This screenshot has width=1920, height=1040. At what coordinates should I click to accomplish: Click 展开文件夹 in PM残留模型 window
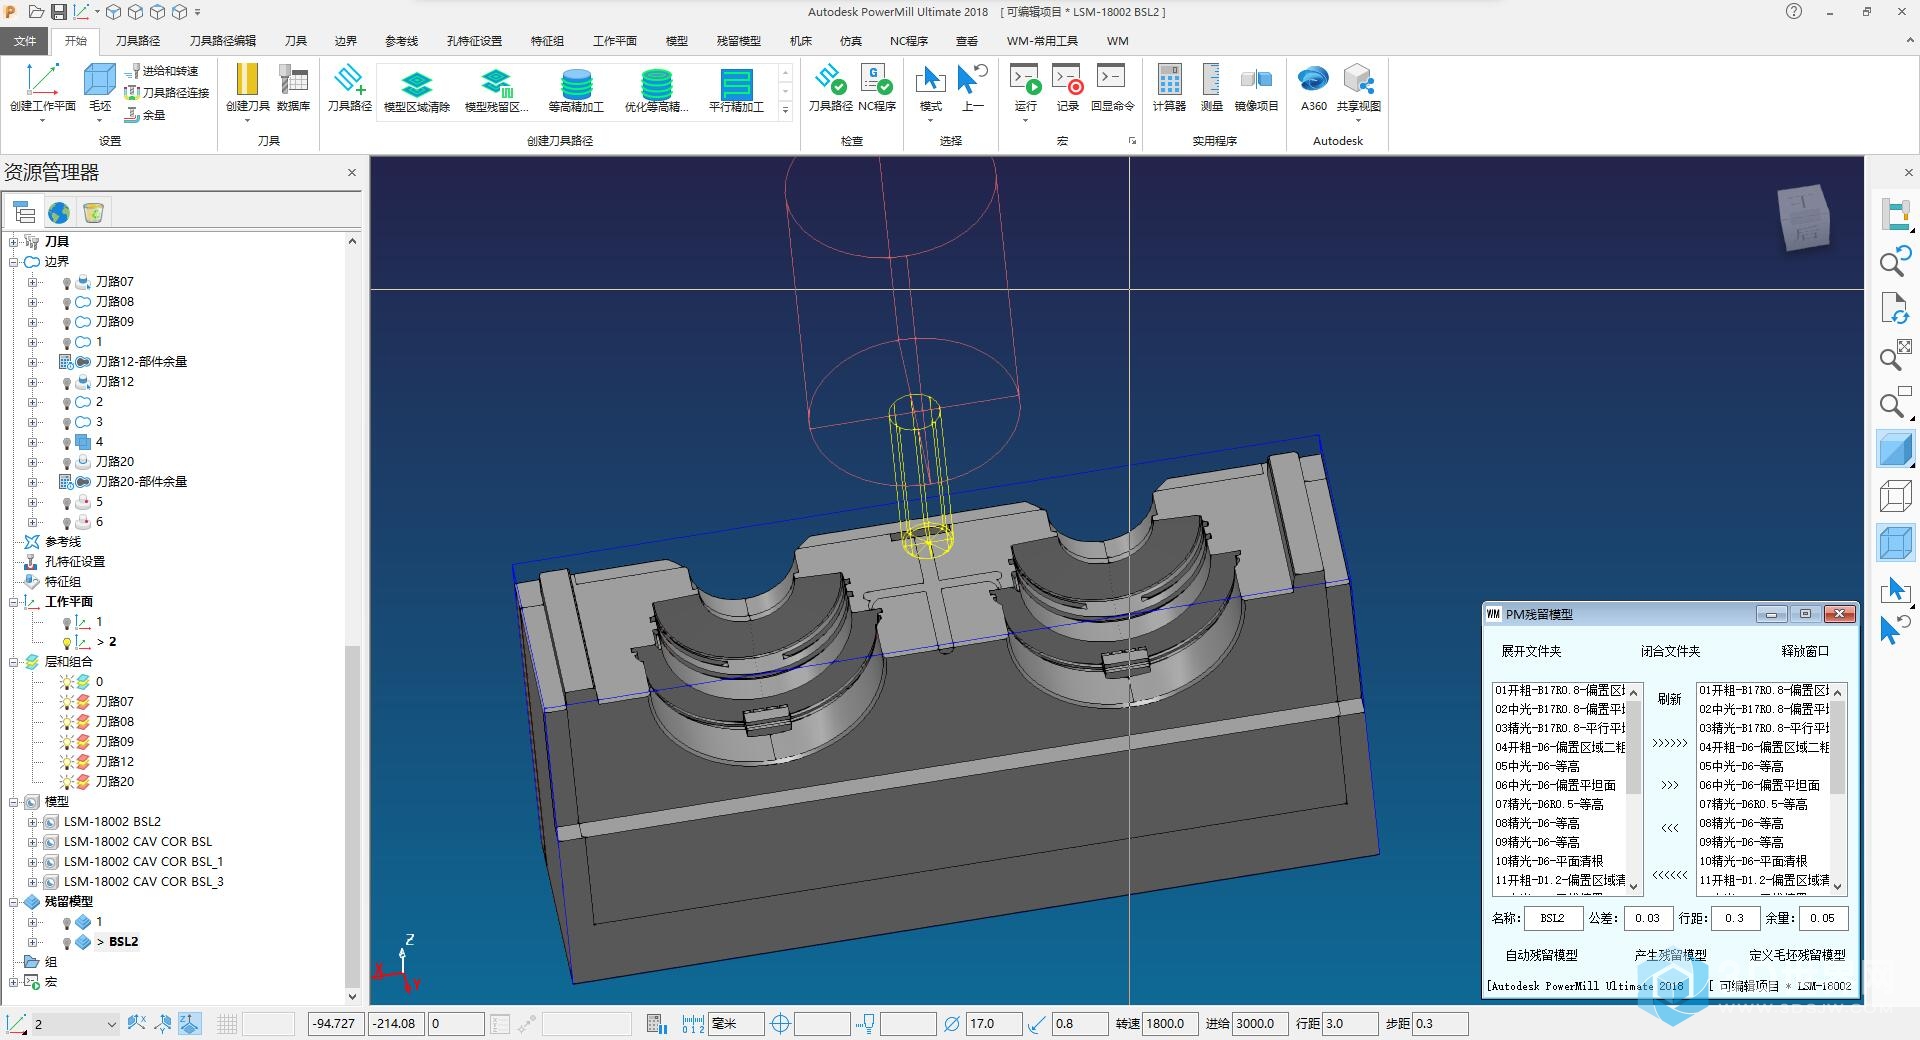coord(1531,651)
